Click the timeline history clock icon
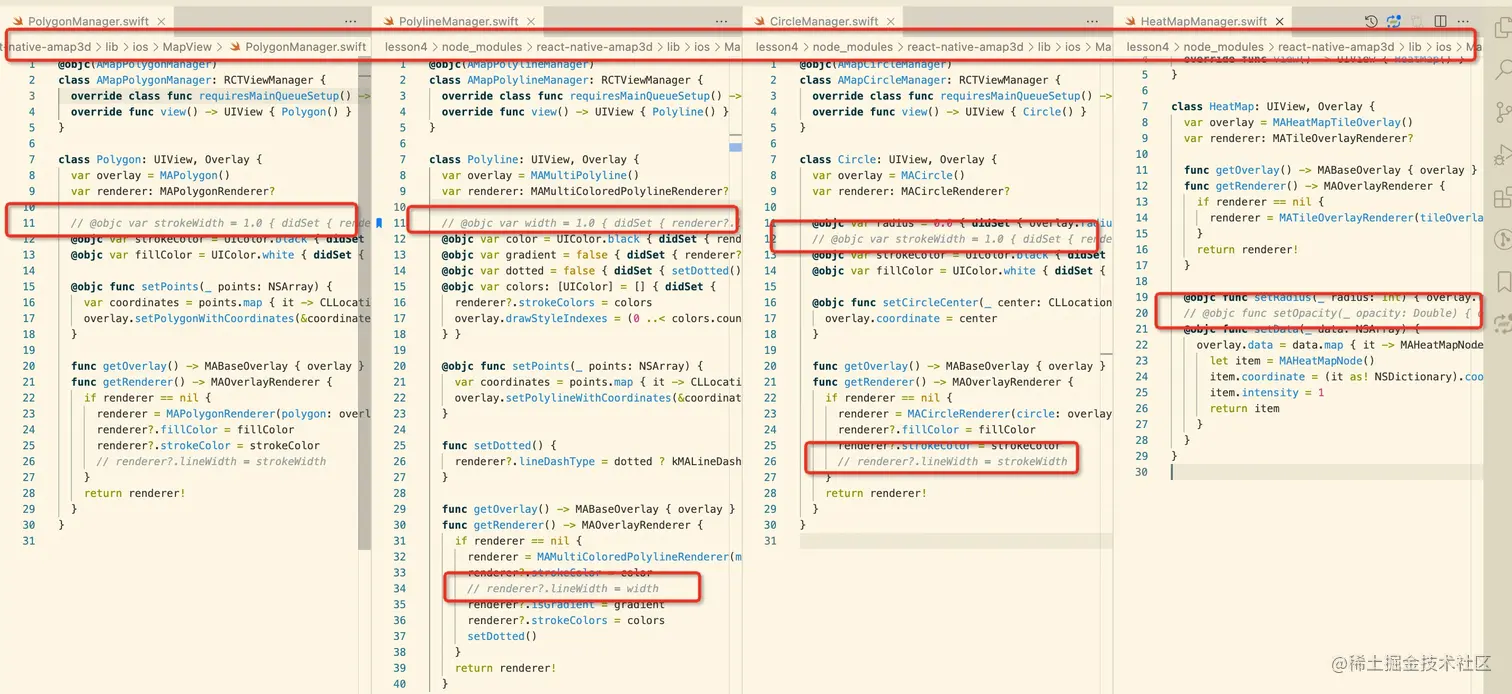This screenshot has height=694, width=1512. pos(1372,21)
